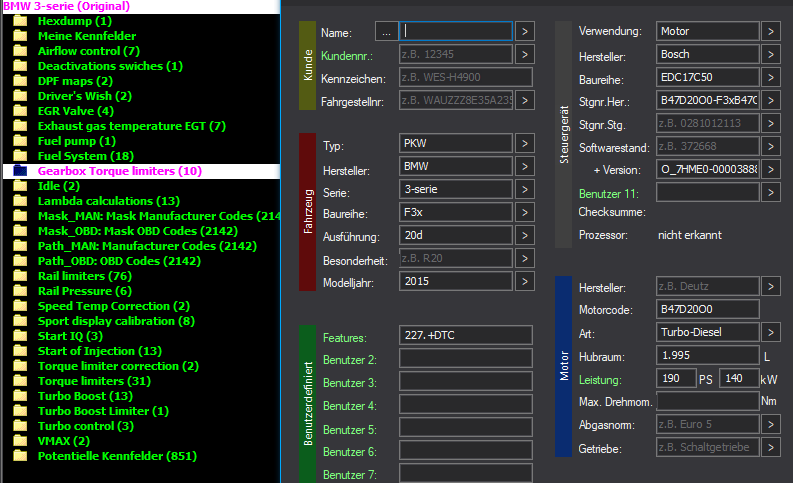Select Driver's Wish (2) entry
793x483 pixels.
[x=85, y=96]
